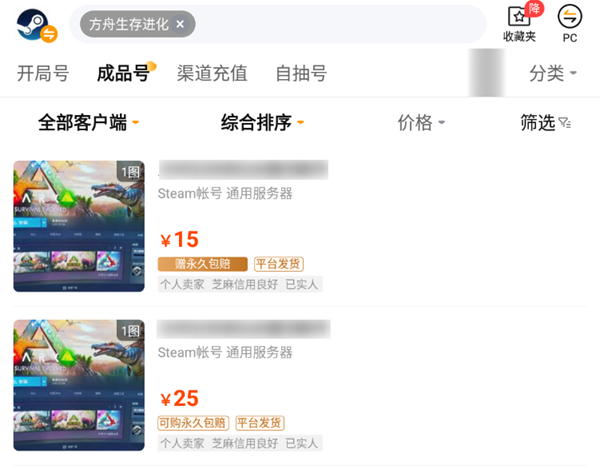Viewport: 600px width, 469px height.
Task: Select the 成品号 tab
Action: point(123,73)
